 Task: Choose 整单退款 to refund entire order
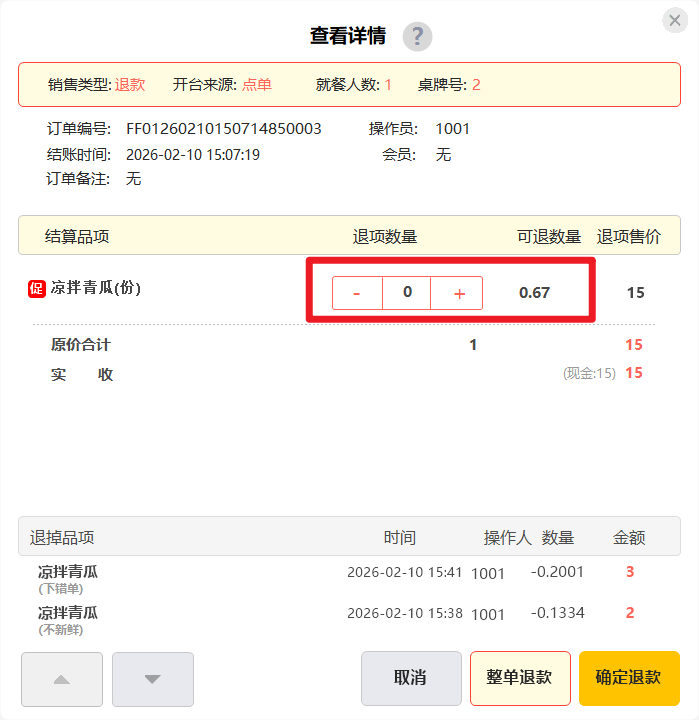(520, 678)
